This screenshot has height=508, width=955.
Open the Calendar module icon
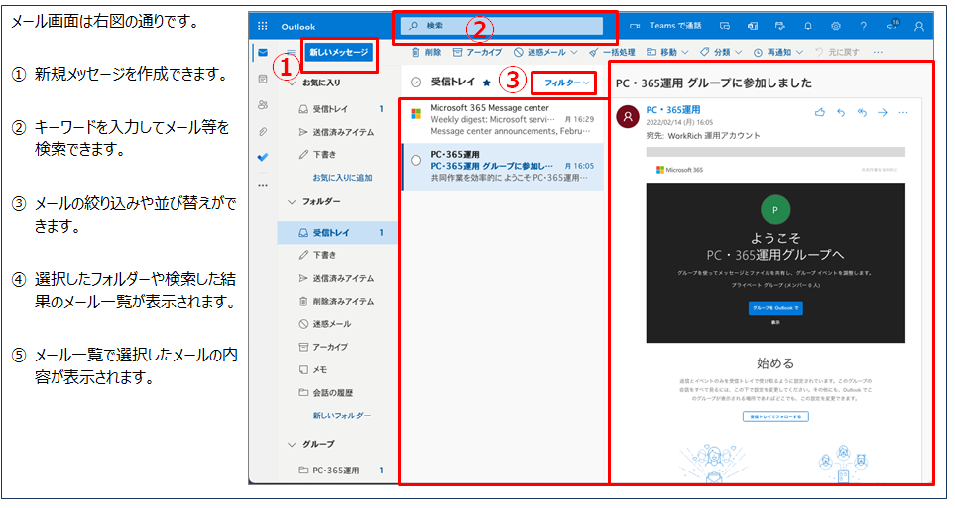263,79
